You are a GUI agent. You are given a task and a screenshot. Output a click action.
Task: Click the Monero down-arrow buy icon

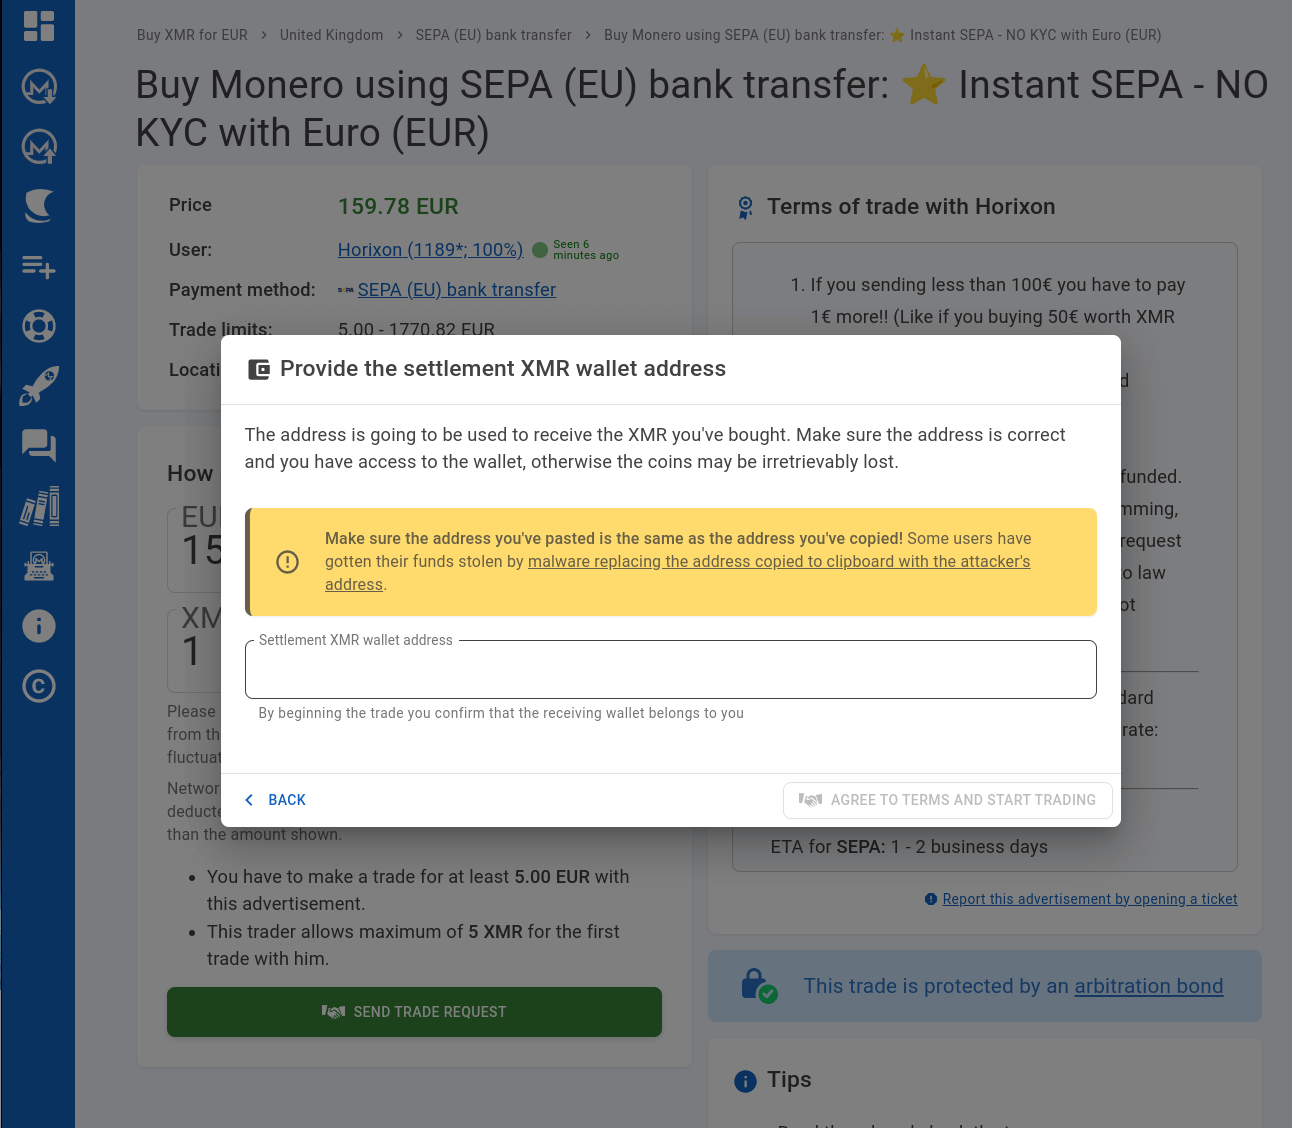coord(38,87)
